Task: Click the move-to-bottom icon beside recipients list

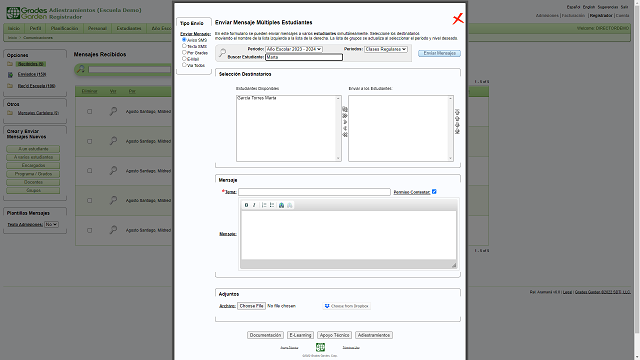Action: (457, 131)
